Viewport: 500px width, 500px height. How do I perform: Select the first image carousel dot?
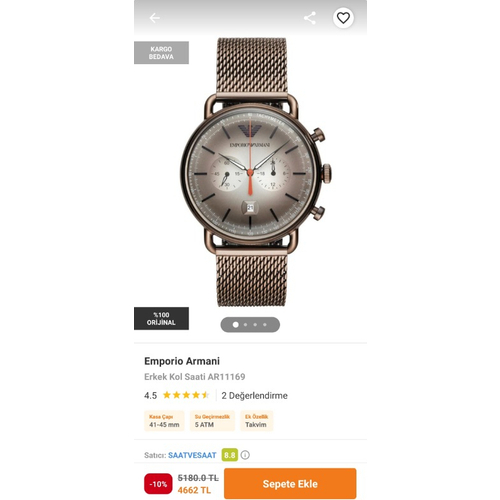[235, 325]
